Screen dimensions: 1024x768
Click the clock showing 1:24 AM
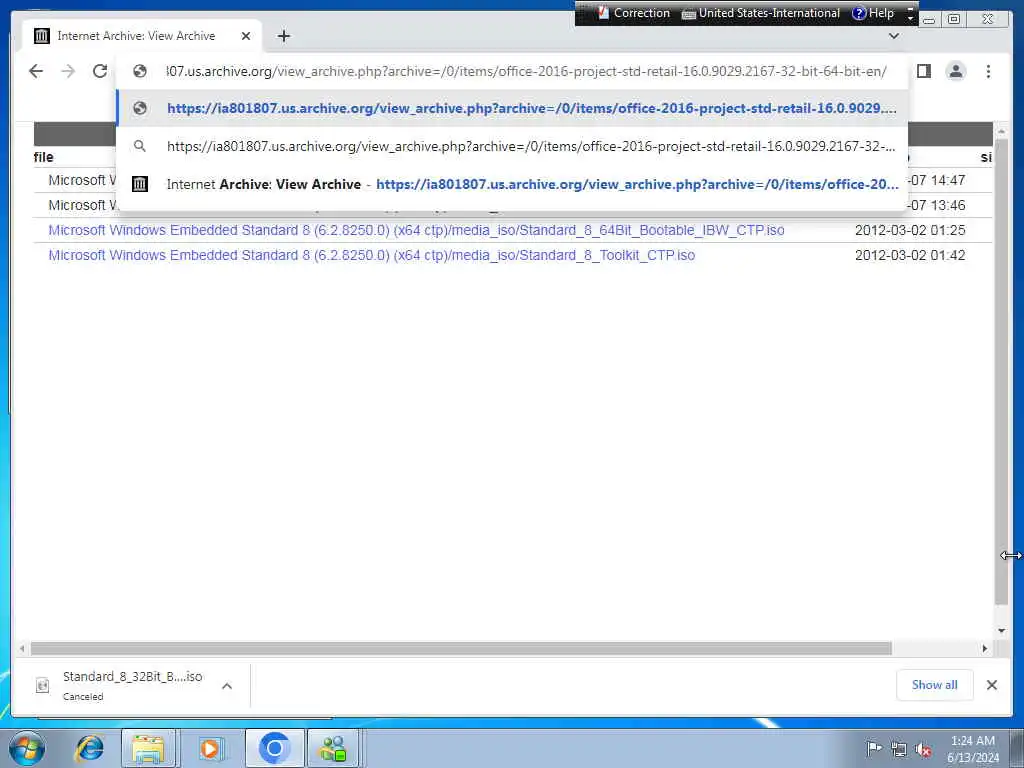tap(972, 749)
